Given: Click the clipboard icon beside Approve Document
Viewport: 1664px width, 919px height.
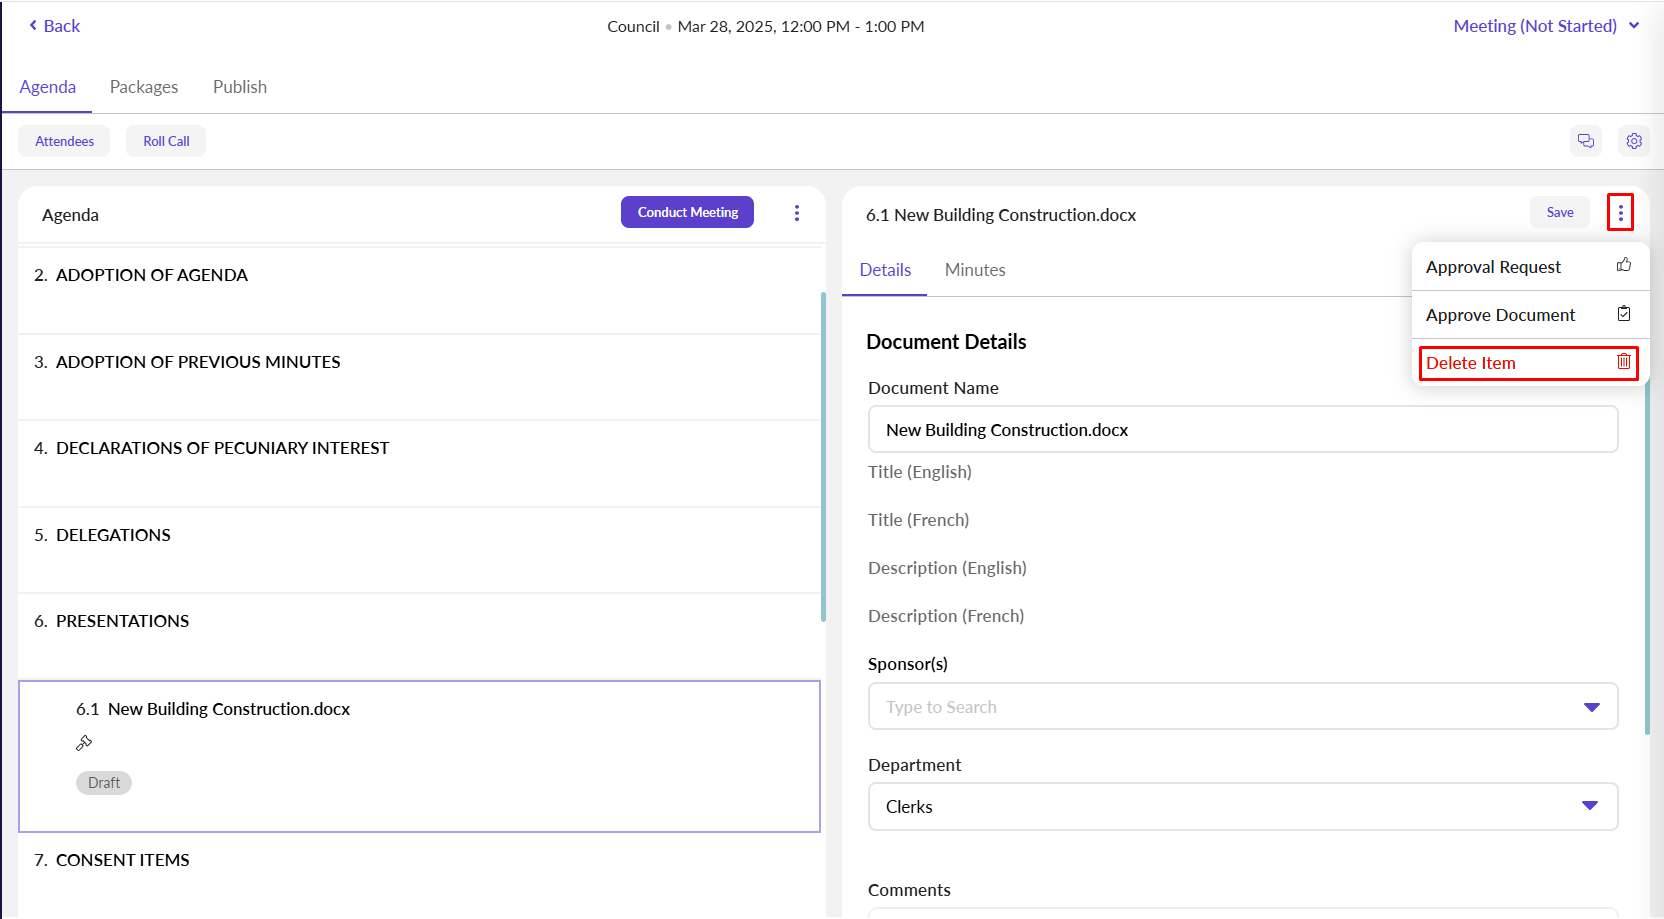Looking at the screenshot, I should [1623, 314].
